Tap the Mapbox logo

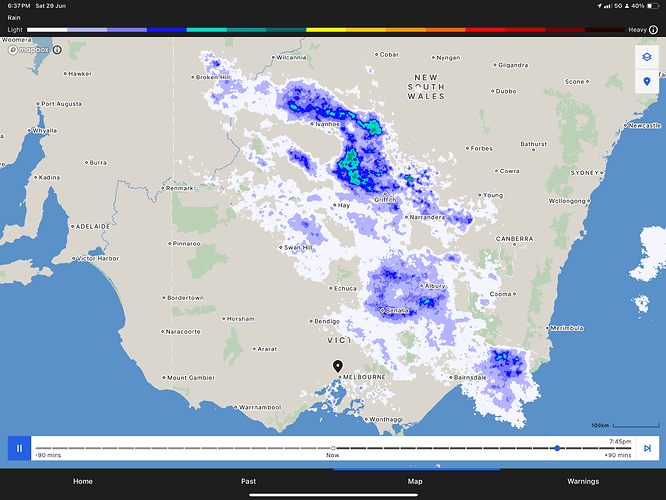pyautogui.click(x=28, y=50)
